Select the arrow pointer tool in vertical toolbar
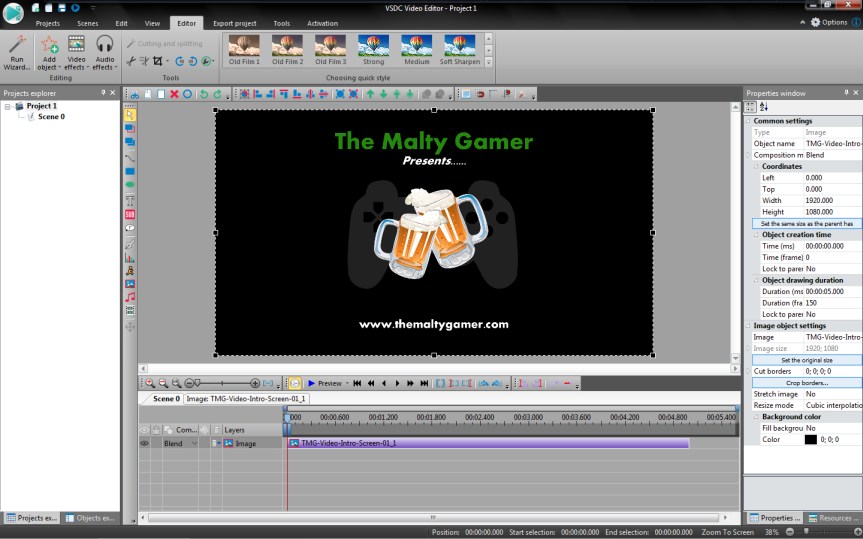The height and width of the screenshot is (539, 863). click(x=130, y=115)
